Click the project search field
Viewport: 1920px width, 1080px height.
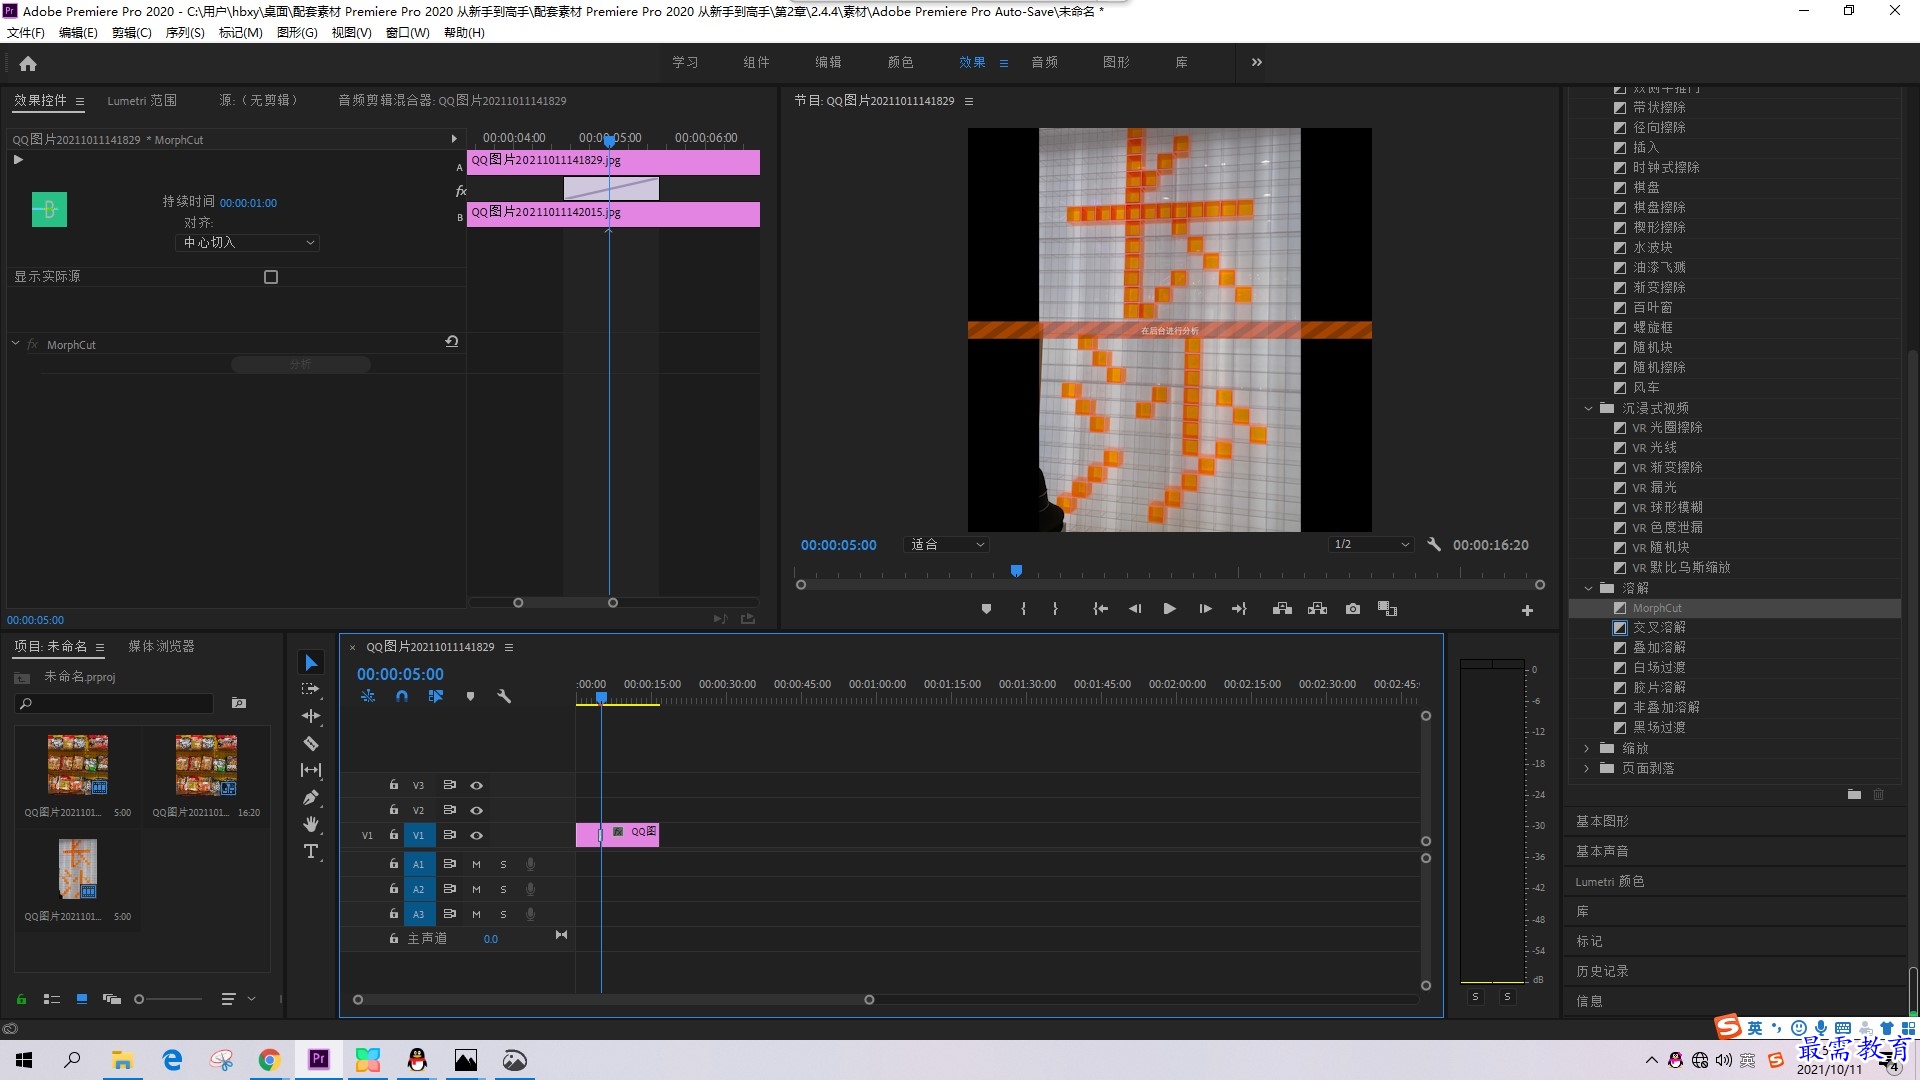point(115,704)
